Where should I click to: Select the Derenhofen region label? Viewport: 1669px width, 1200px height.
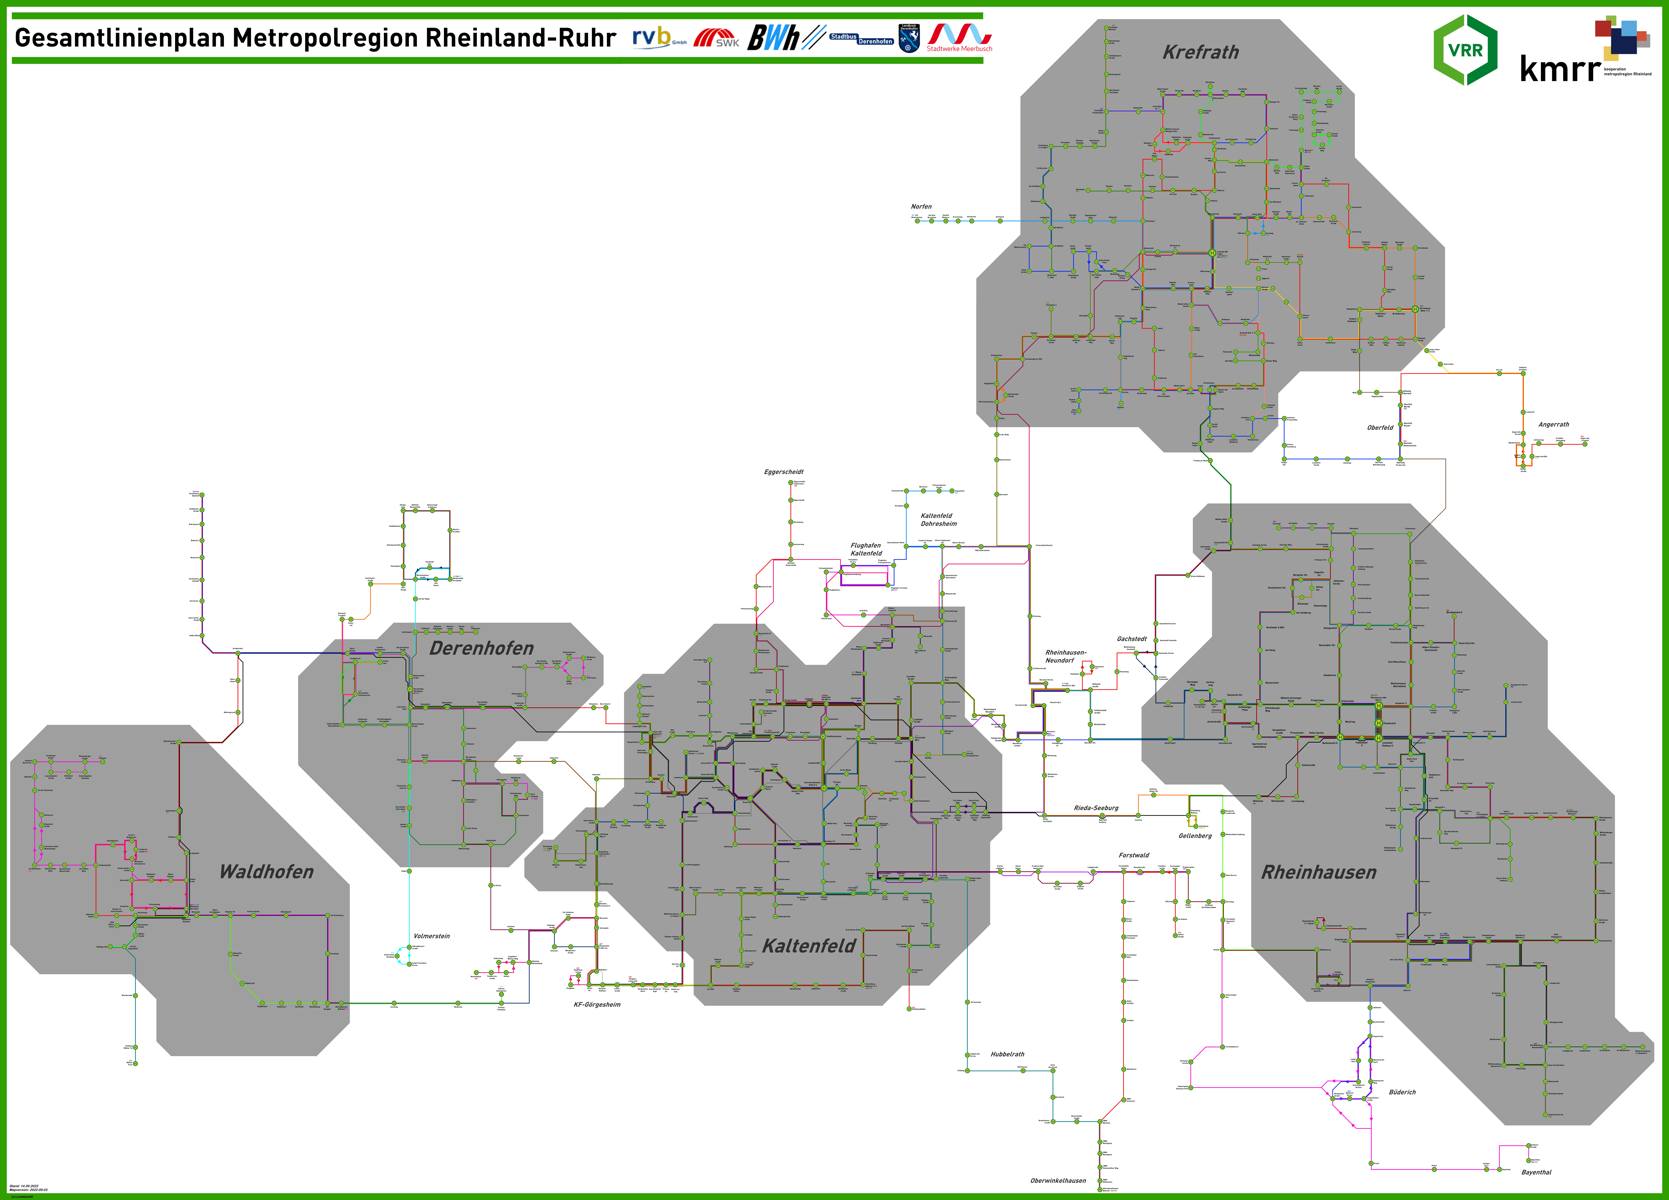click(x=481, y=648)
